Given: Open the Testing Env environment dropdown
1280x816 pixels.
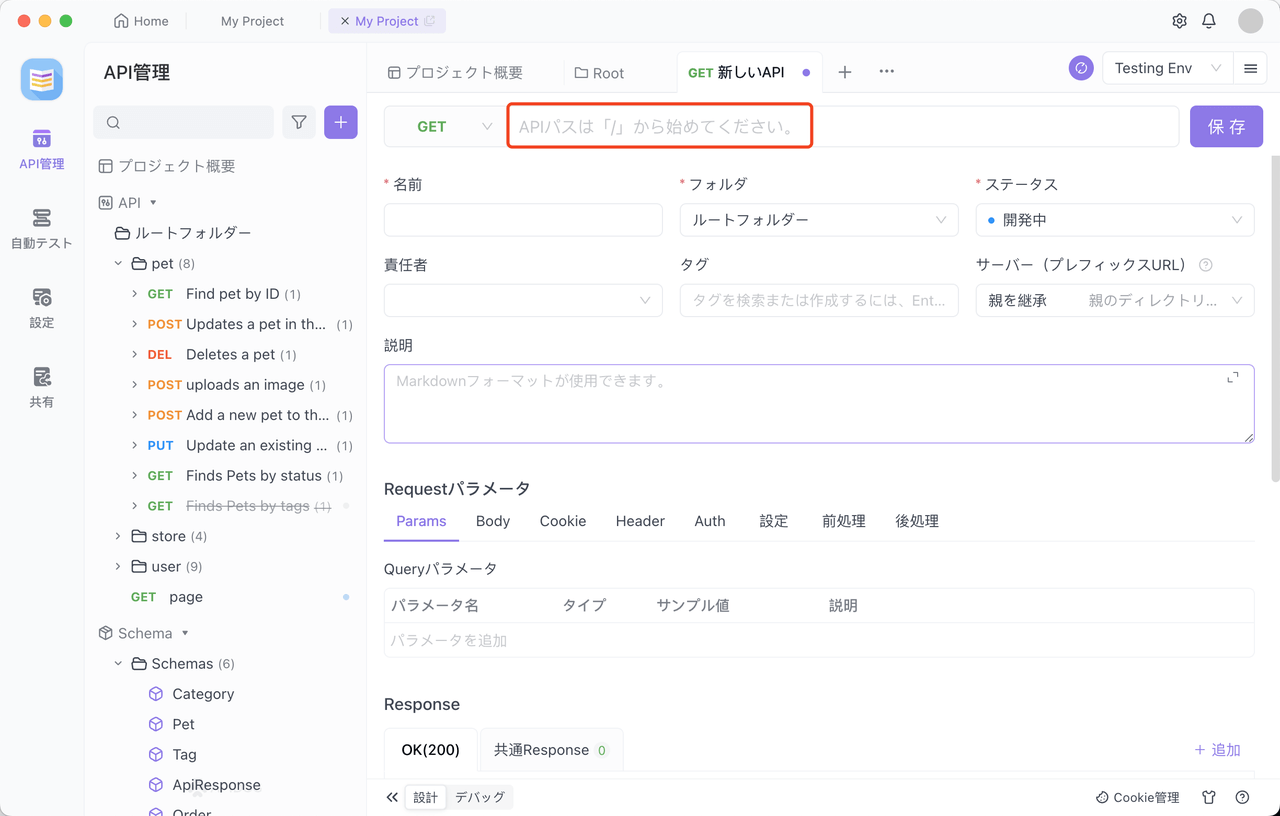Looking at the screenshot, I should 1167,68.
